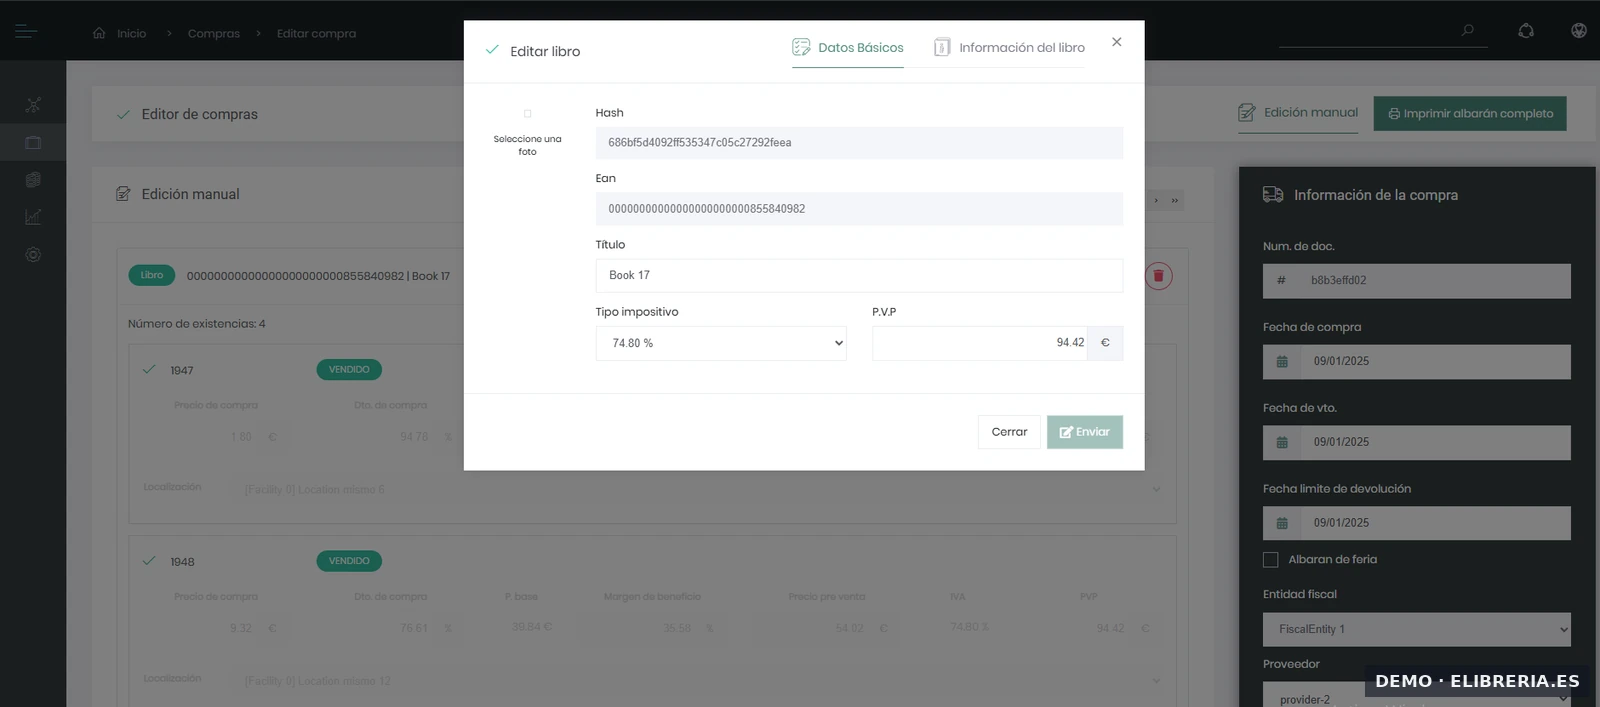Expand the Entidad fiscal dropdown
1600x707 pixels.
click(1416, 629)
